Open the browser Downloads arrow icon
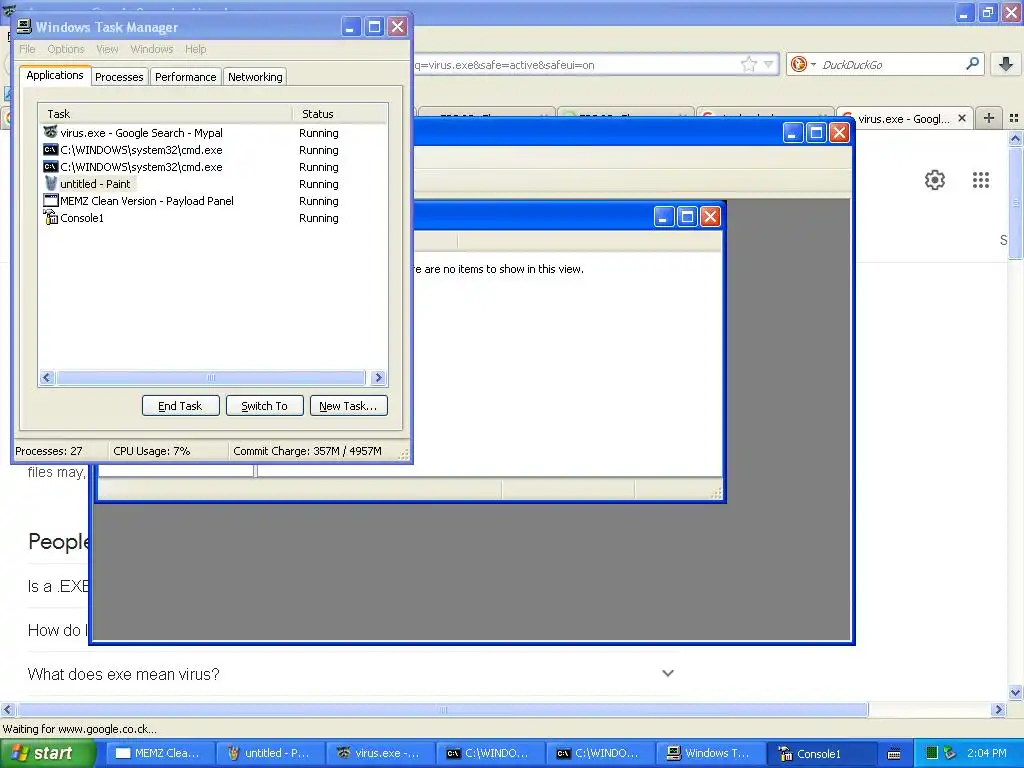Screen dimensions: 1024x768 tap(1006, 64)
